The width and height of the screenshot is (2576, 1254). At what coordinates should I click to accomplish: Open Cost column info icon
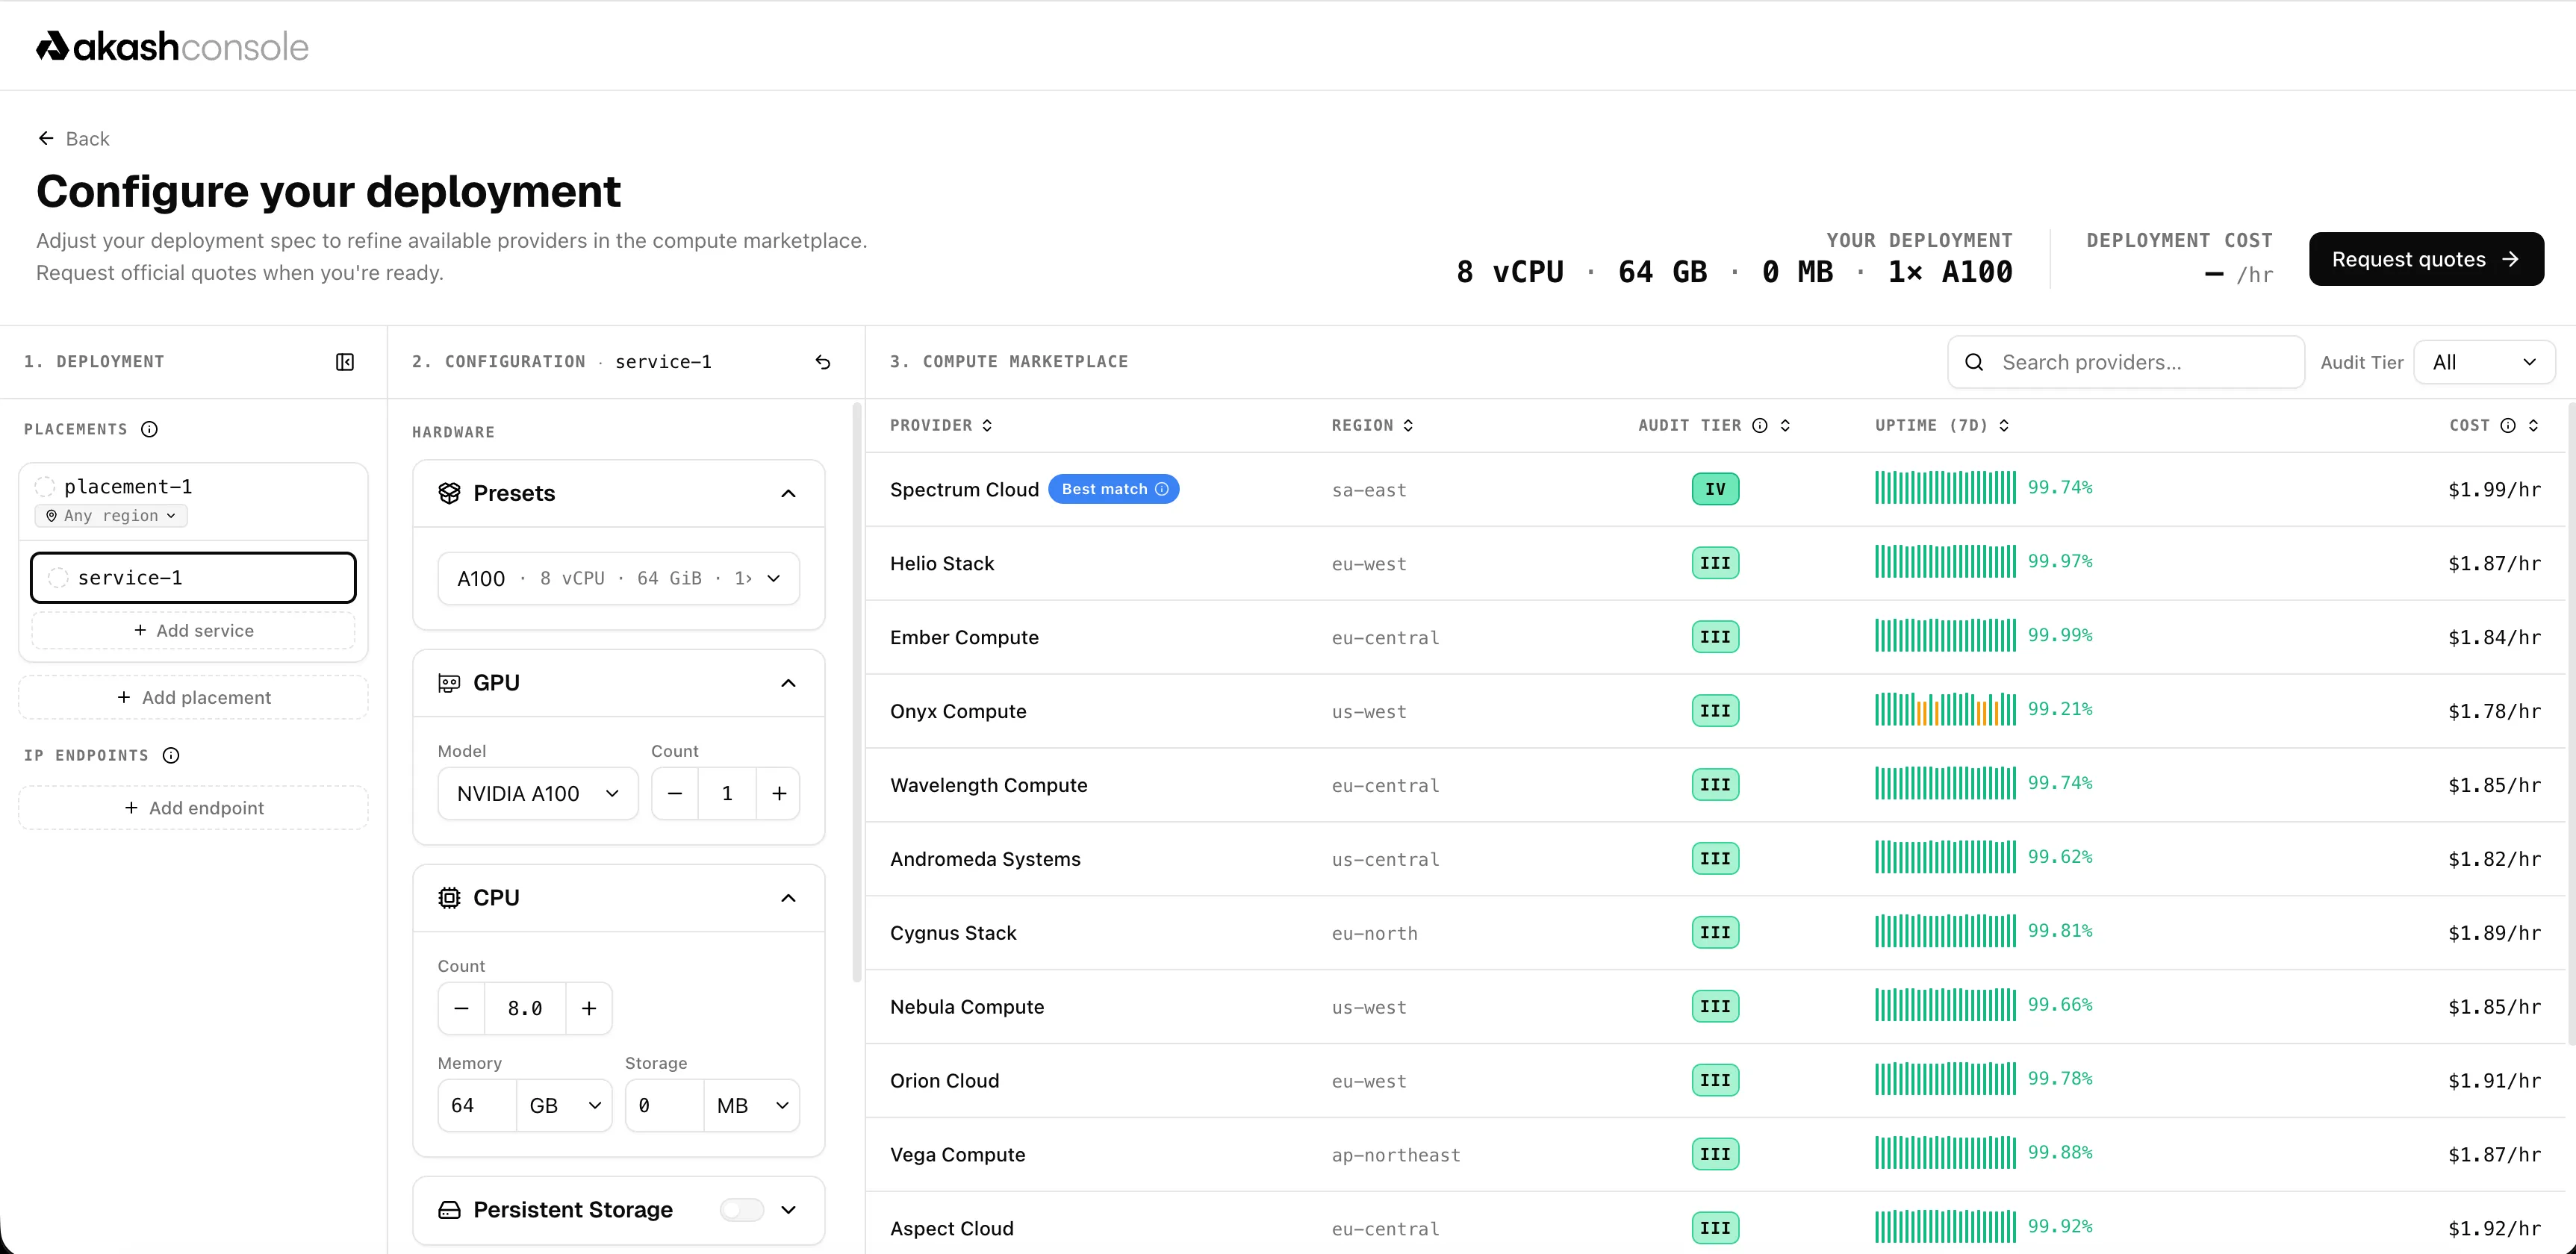click(2508, 425)
